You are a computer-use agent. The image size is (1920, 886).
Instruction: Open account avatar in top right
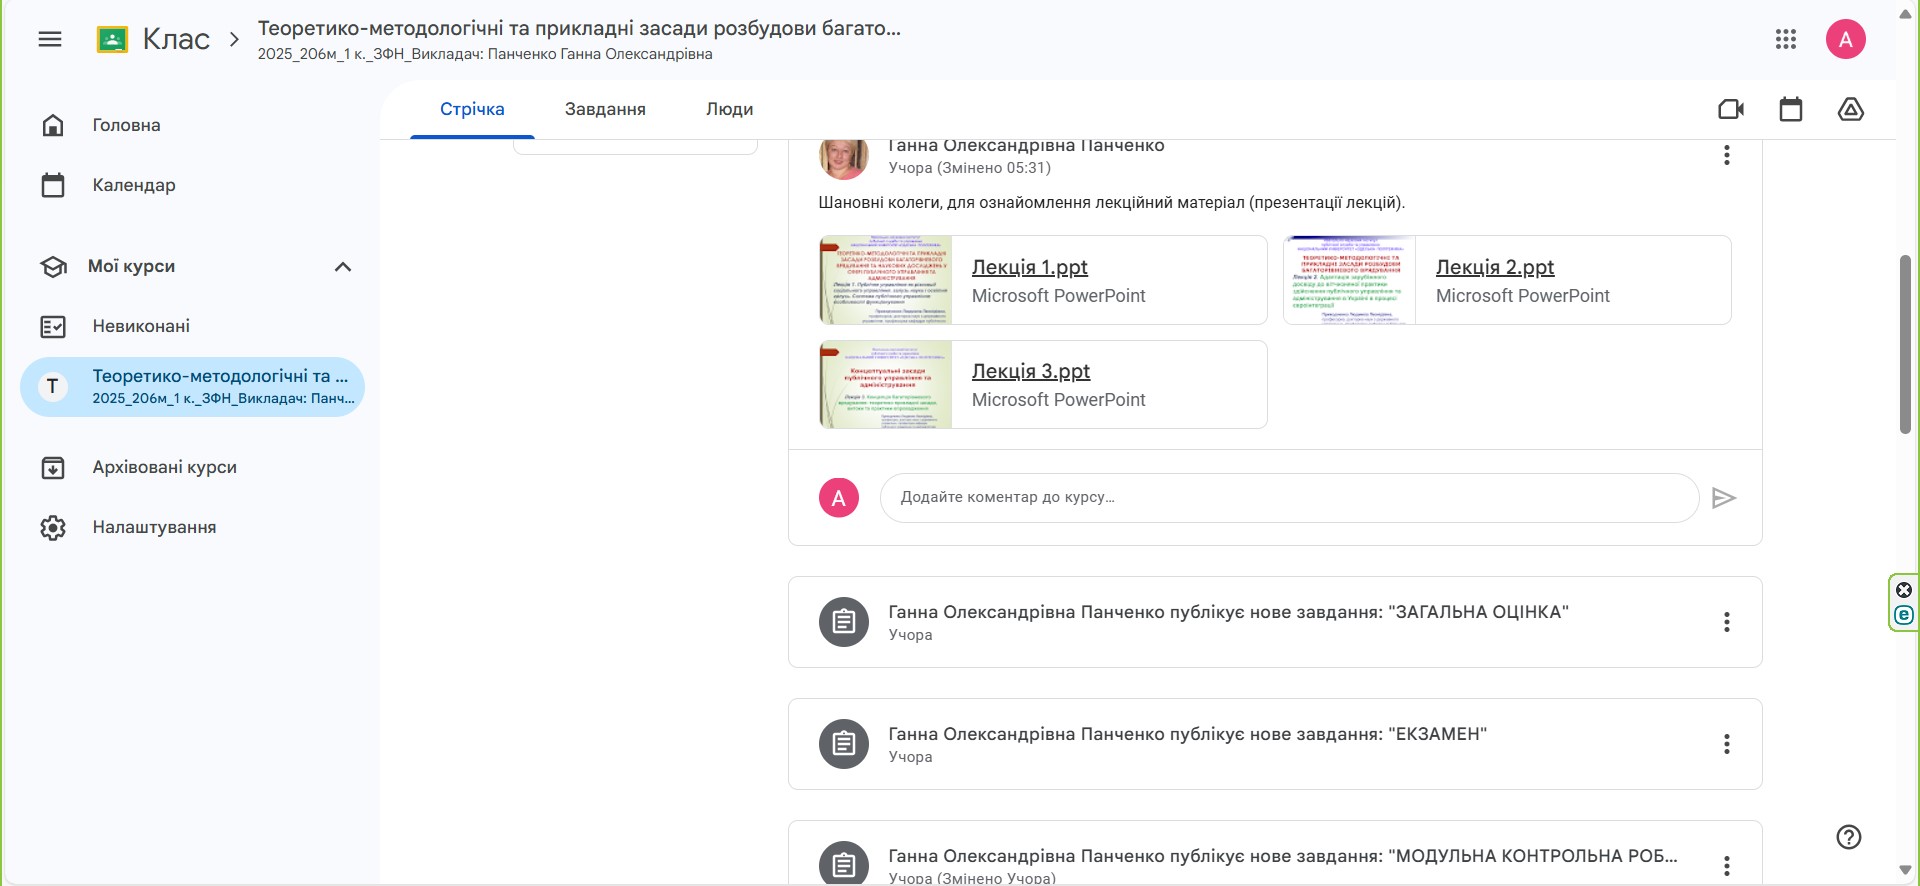[x=1846, y=39]
